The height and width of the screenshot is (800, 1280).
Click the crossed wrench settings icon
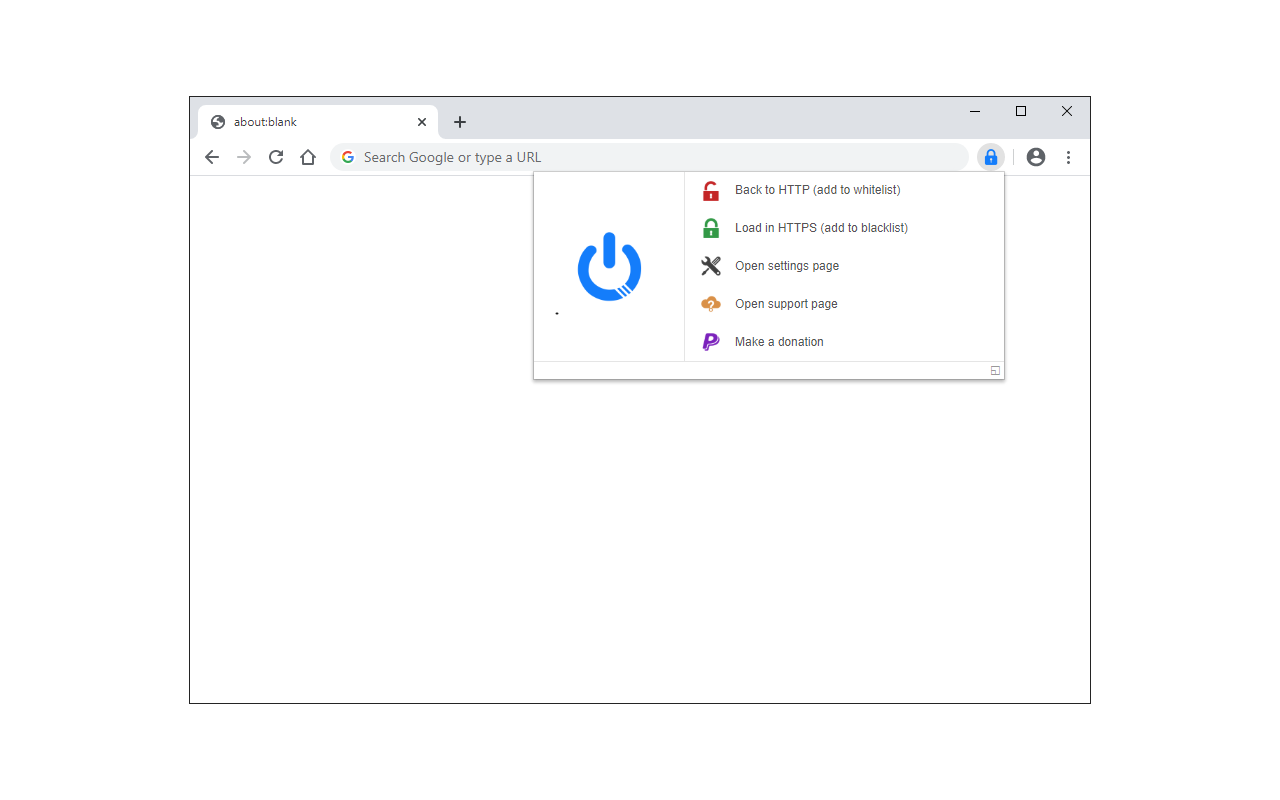tap(710, 265)
